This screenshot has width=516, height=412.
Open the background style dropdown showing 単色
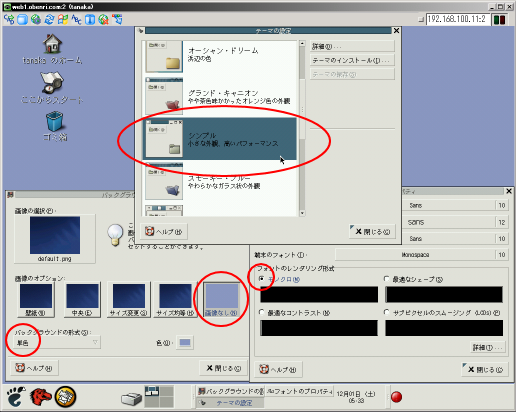(x=57, y=342)
